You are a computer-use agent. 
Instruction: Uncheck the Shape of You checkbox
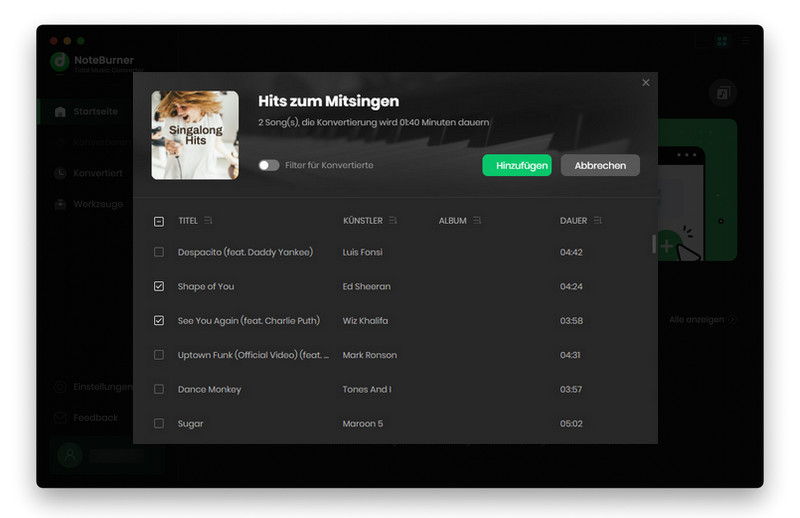tap(159, 287)
